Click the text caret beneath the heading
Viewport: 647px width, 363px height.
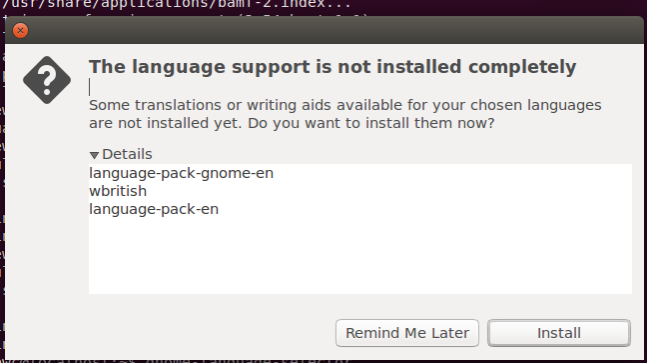(x=90, y=87)
